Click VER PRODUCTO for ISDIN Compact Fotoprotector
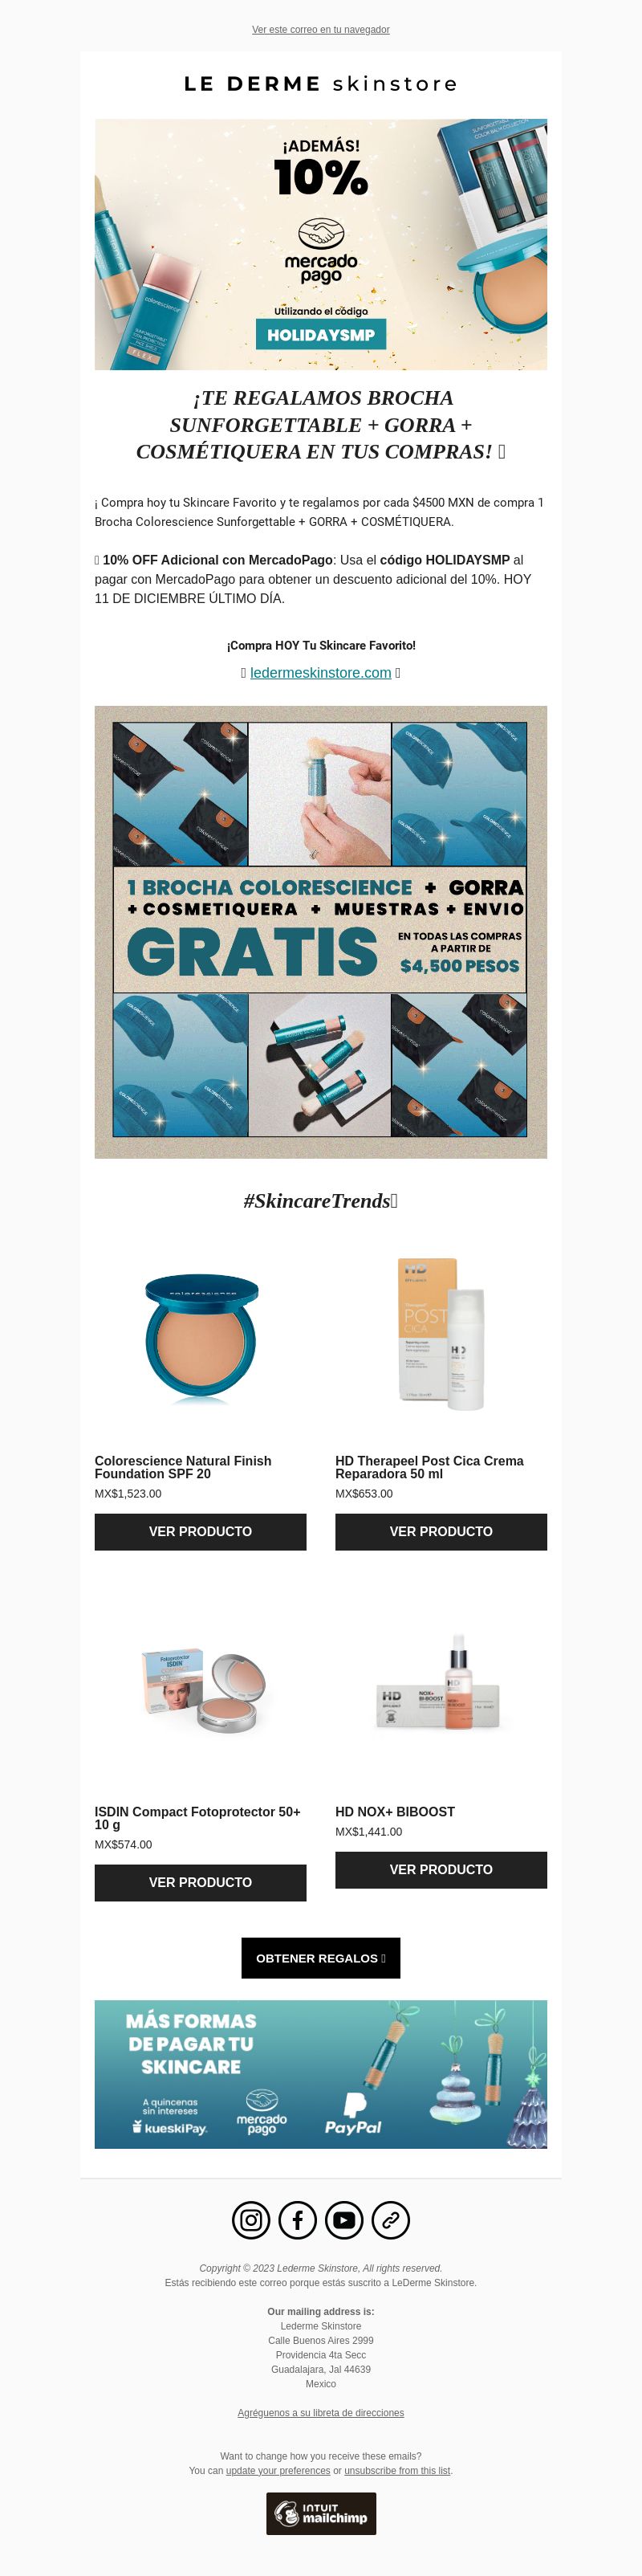Image resolution: width=642 pixels, height=2576 pixels. tap(201, 1883)
